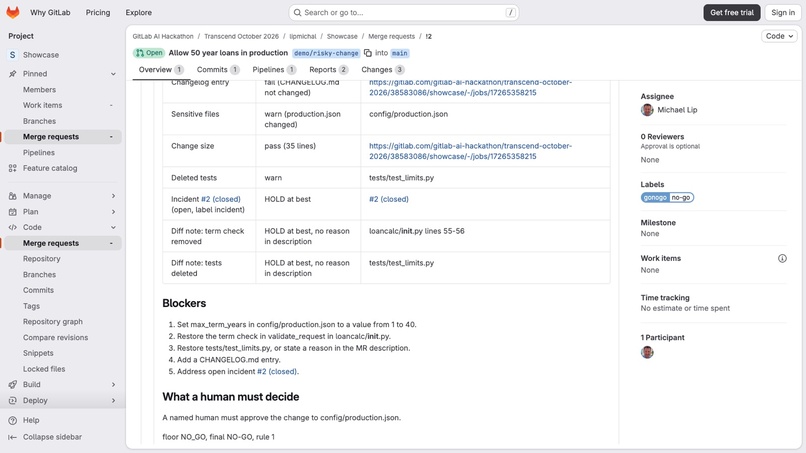Click the Build rocket icon
Screen dimensions: 806x453
(13, 385)
